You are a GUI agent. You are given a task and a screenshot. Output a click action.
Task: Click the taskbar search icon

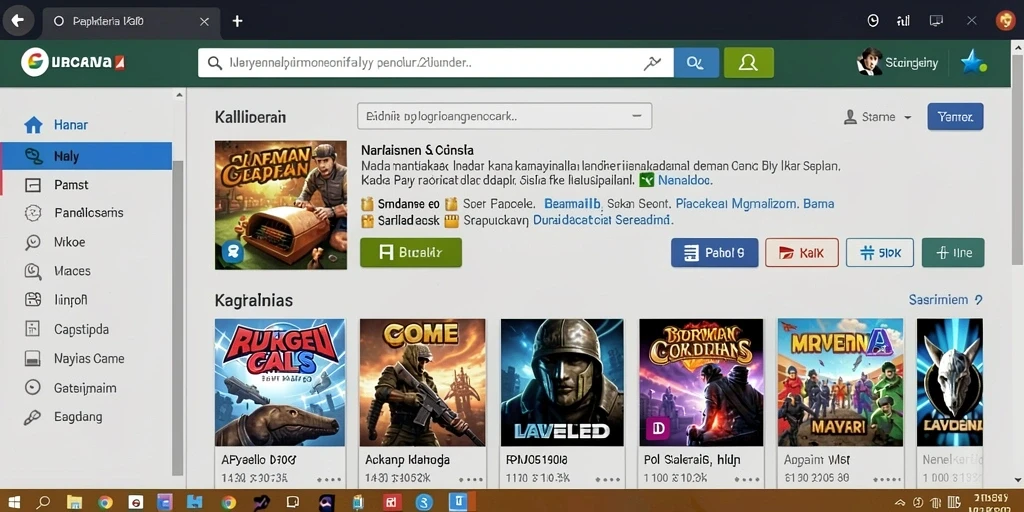point(43,502)
